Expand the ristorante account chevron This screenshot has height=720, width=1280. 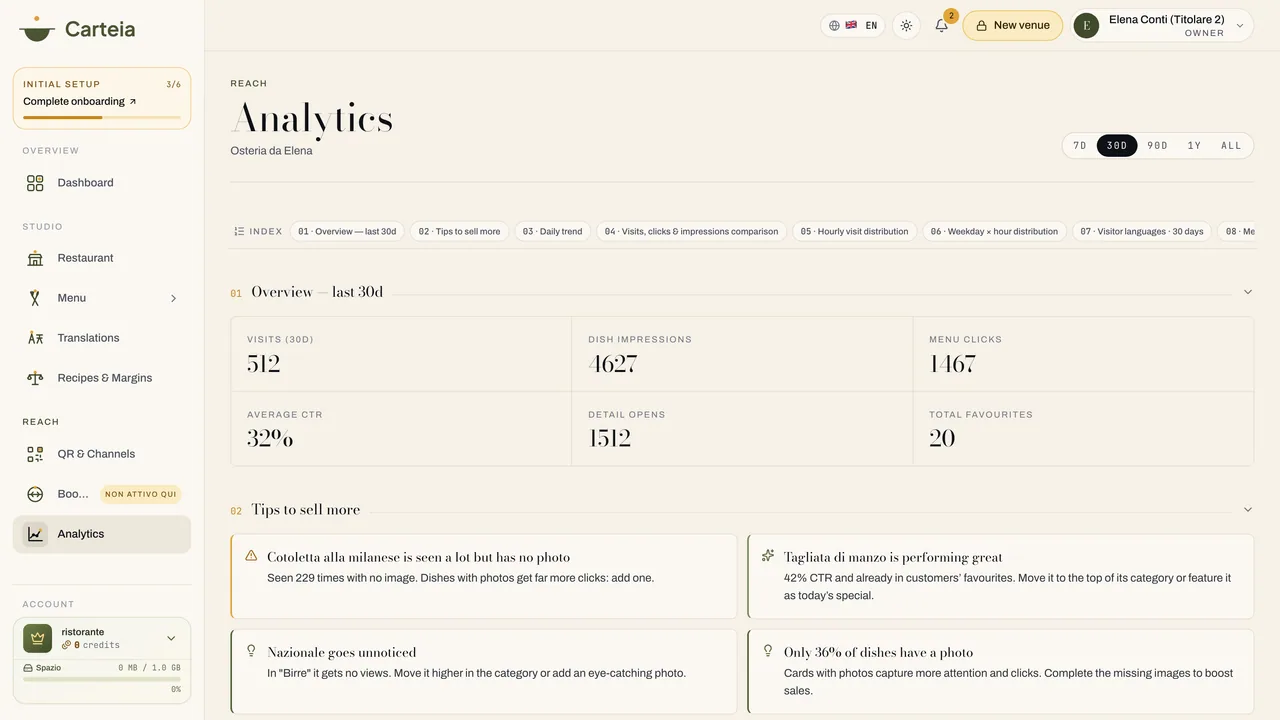171,638
